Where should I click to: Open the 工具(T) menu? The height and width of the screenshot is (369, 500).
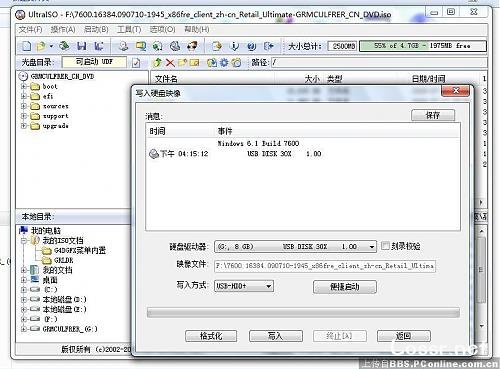(129, 30)
